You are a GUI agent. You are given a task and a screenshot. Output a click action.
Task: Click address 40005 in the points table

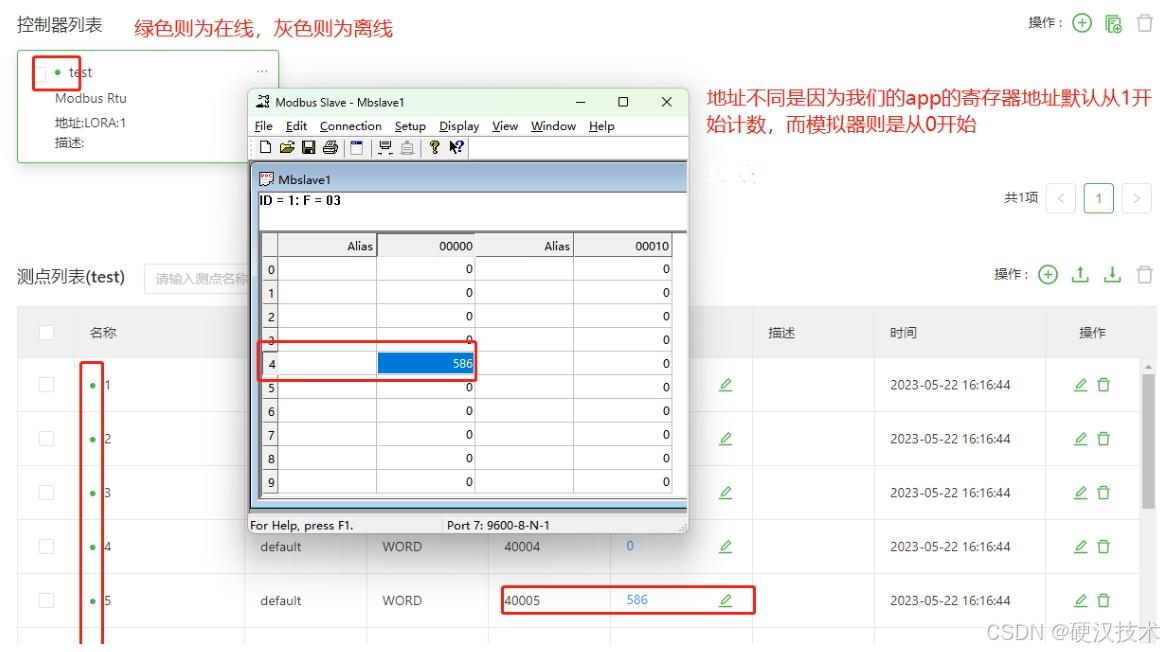coord(522,600)
